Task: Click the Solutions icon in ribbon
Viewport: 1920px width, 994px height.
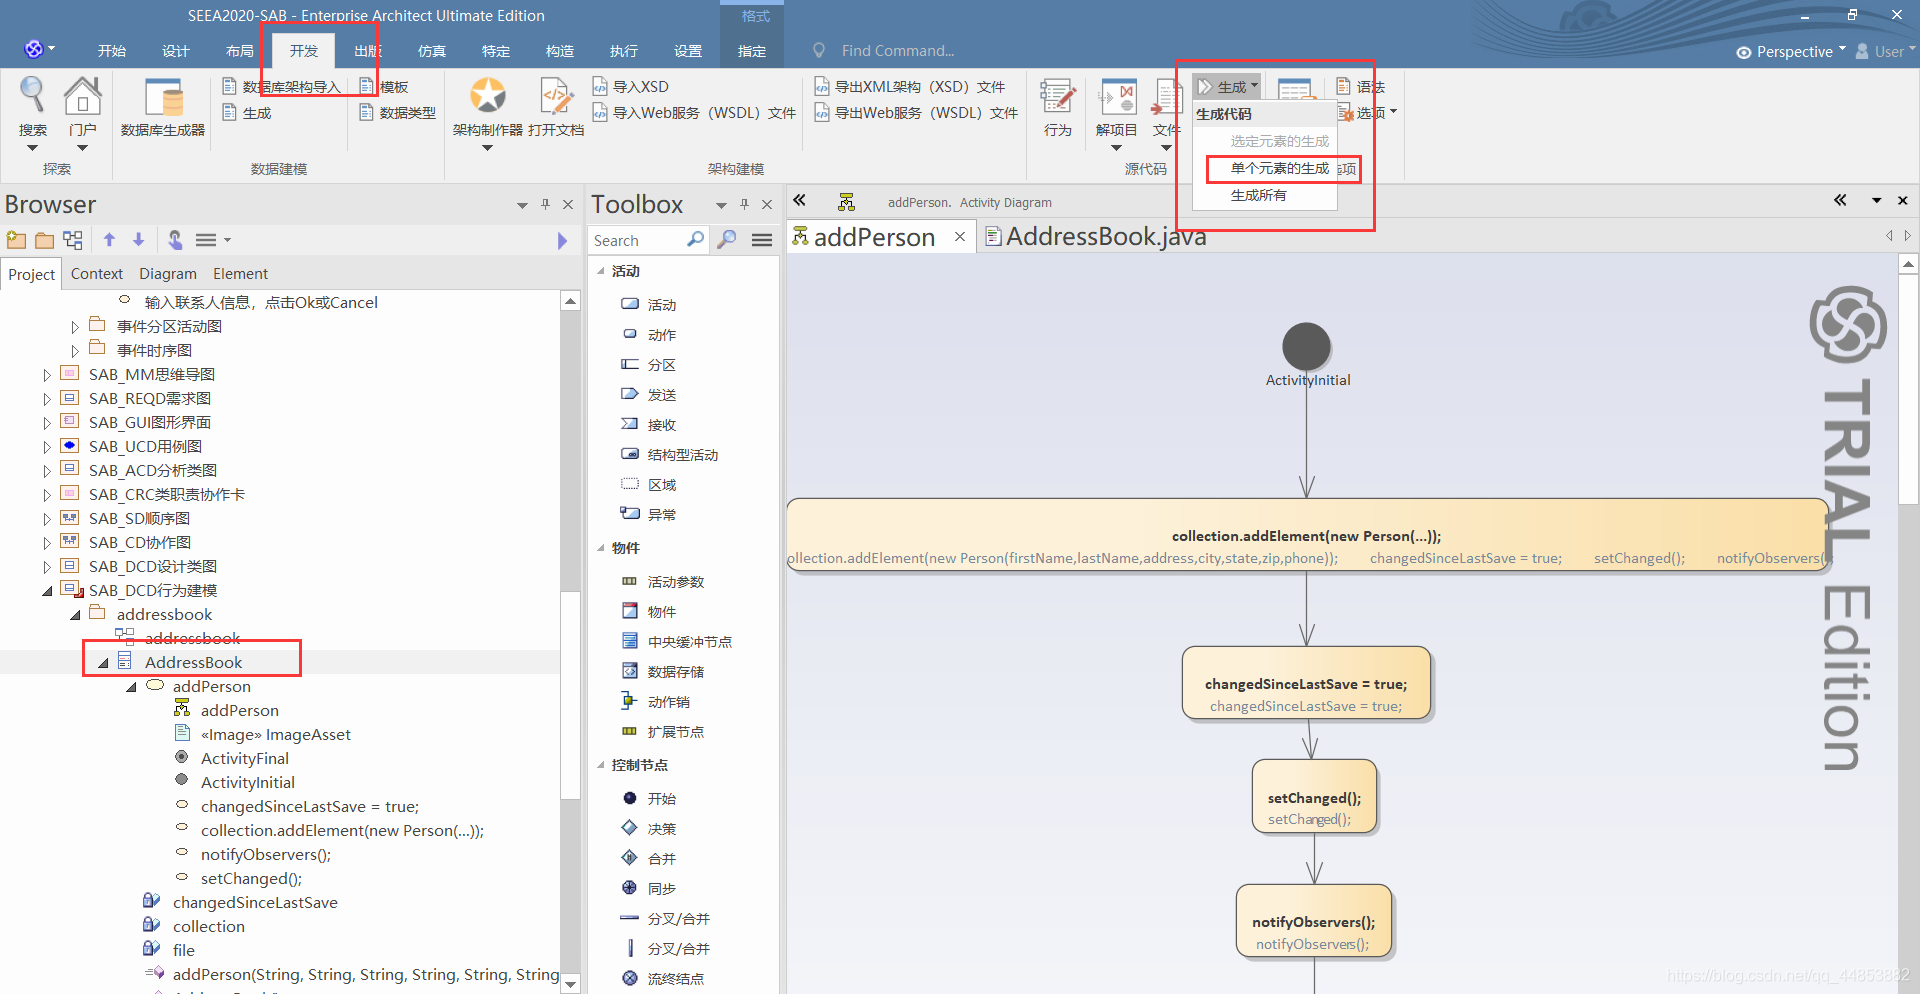Action: [x=1117, y=98]
